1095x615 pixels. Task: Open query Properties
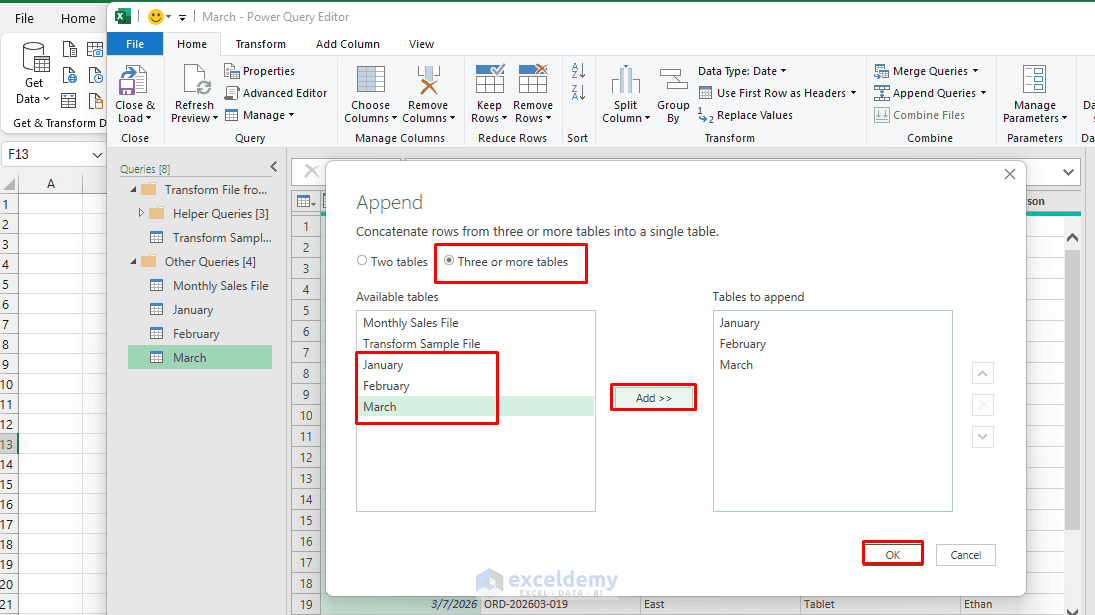tap(260, 71)
